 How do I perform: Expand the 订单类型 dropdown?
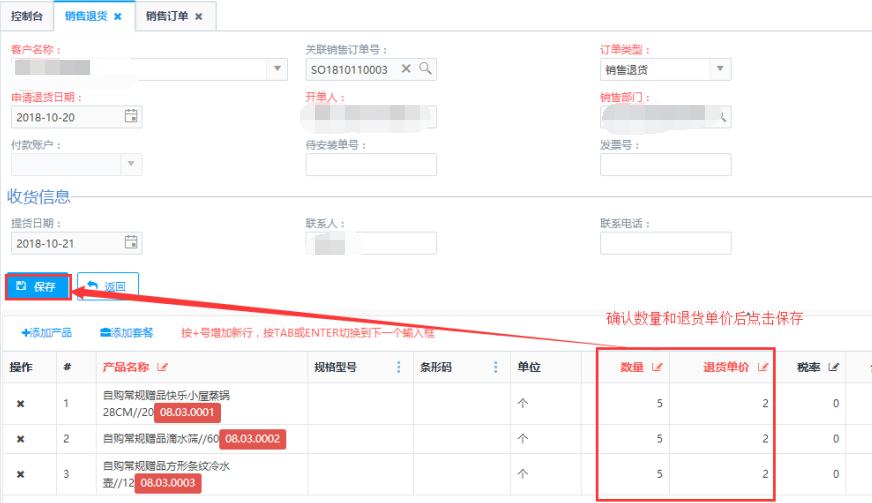pyautogui.click(x=720, y=69)
